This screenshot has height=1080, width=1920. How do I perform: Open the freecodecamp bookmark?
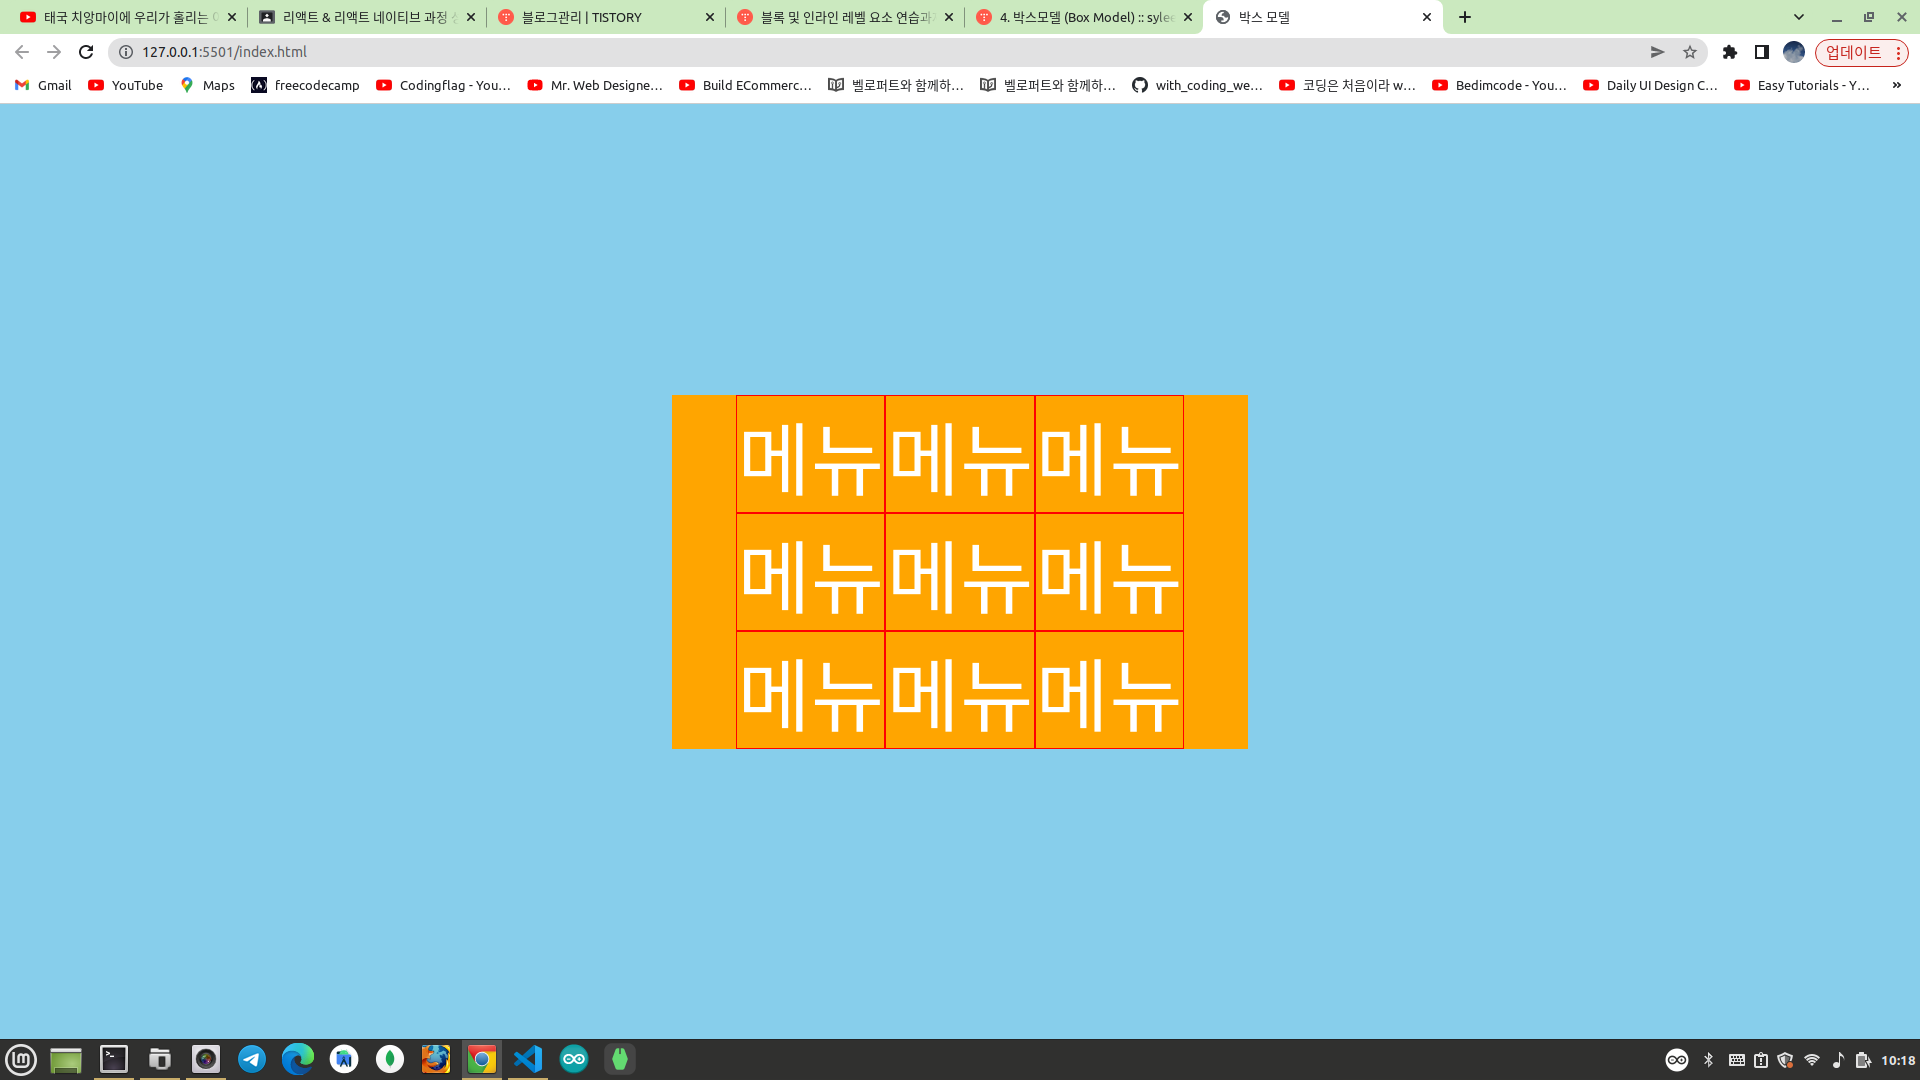[305, 85]
